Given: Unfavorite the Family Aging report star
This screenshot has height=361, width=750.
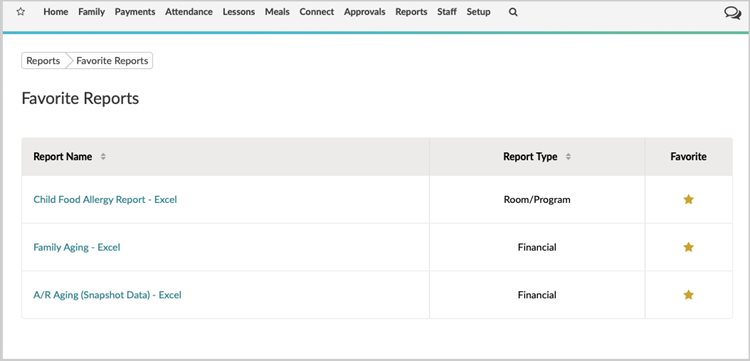Looking at the screenshot, I should click(688, 247).
